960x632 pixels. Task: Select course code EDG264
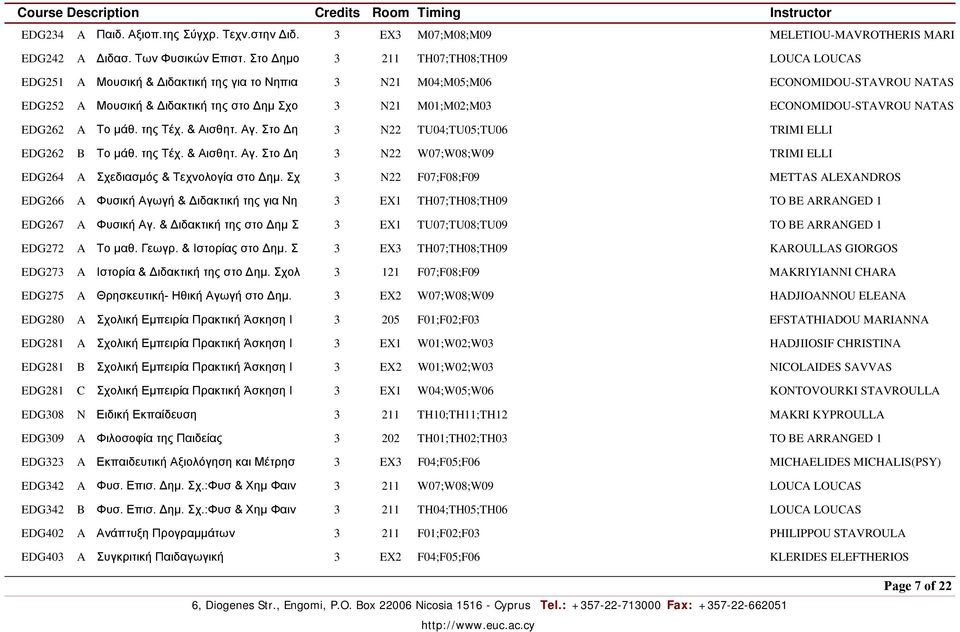coord(42,177)
